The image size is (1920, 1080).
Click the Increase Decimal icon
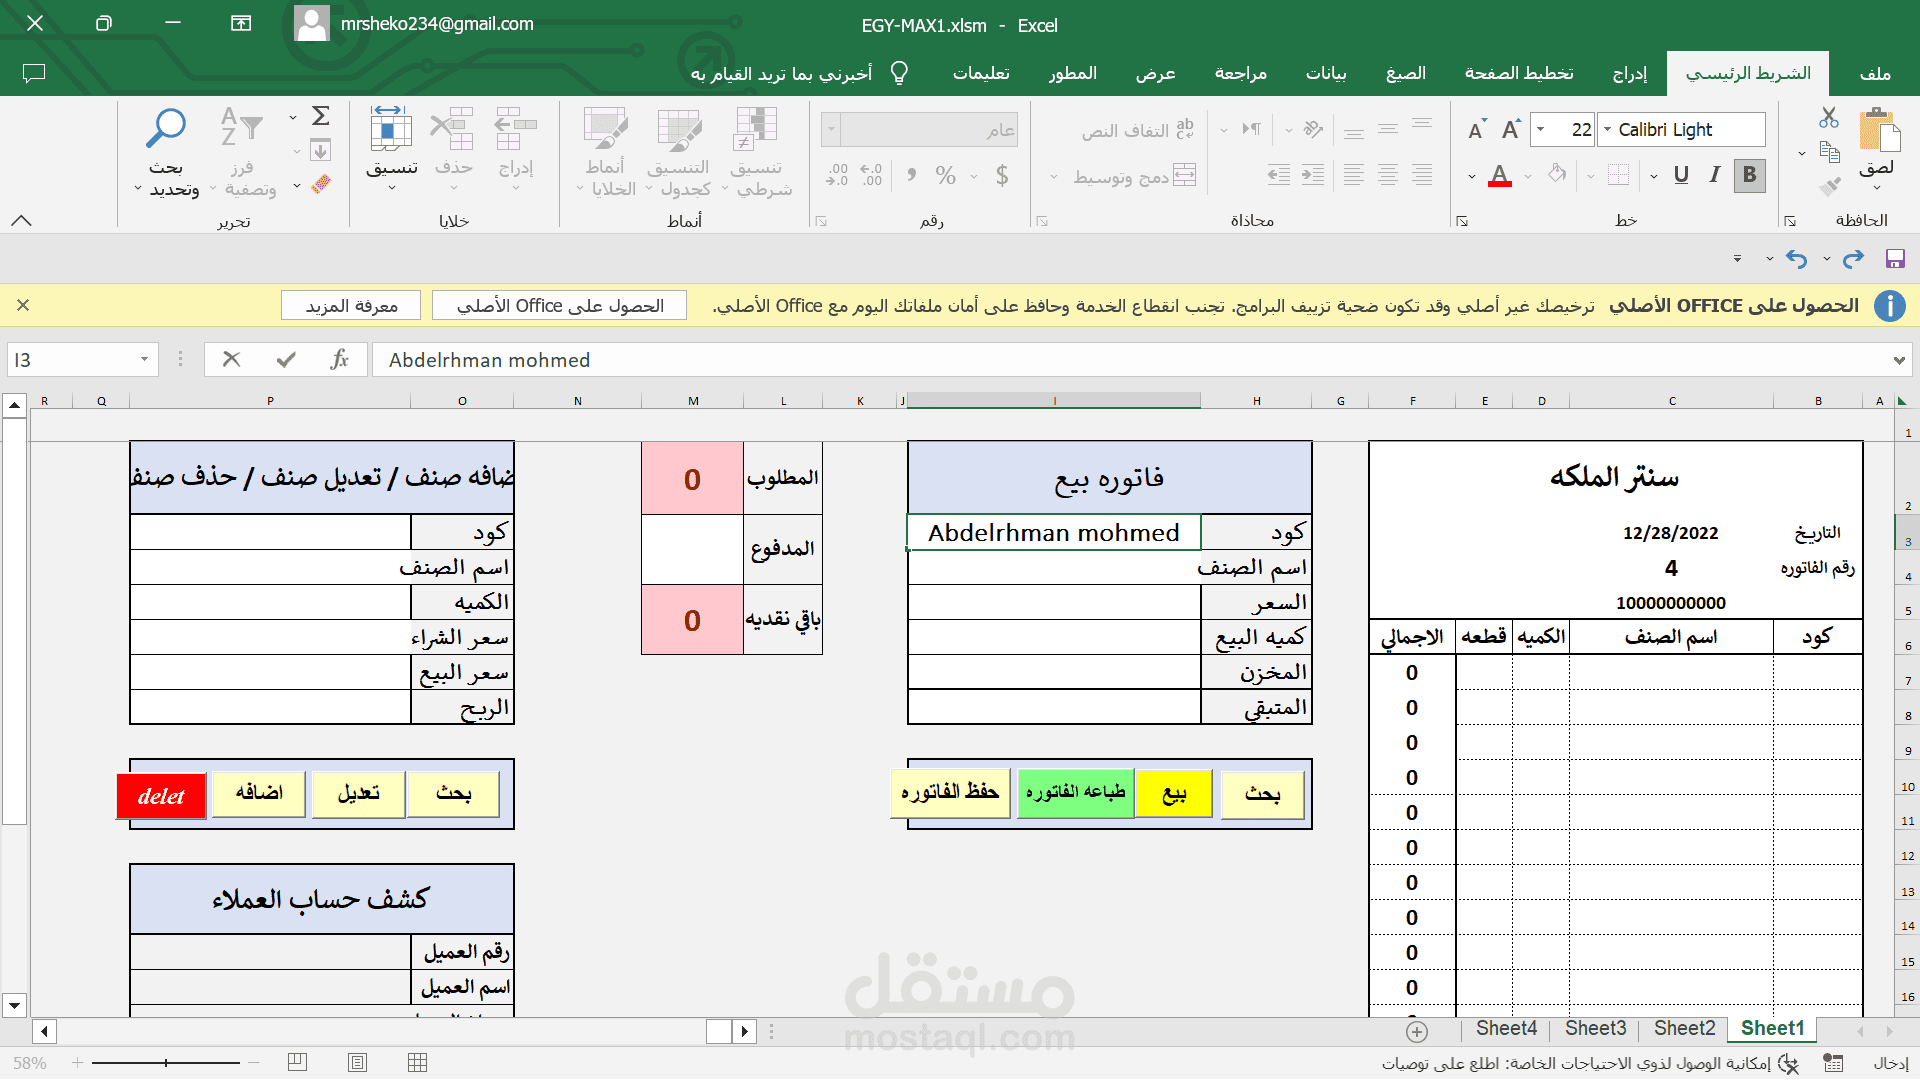coord(871,176)
